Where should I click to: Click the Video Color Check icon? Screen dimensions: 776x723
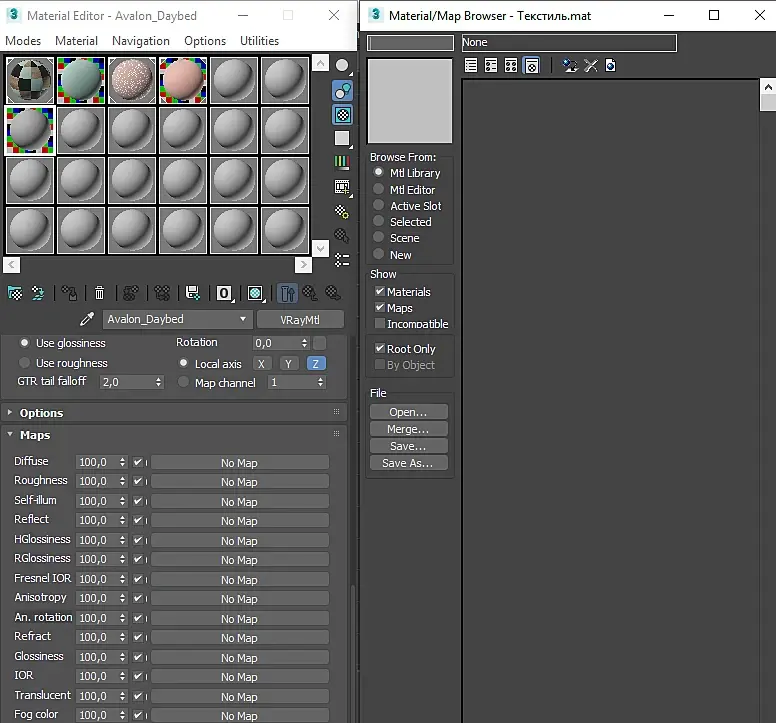point(342,163)
